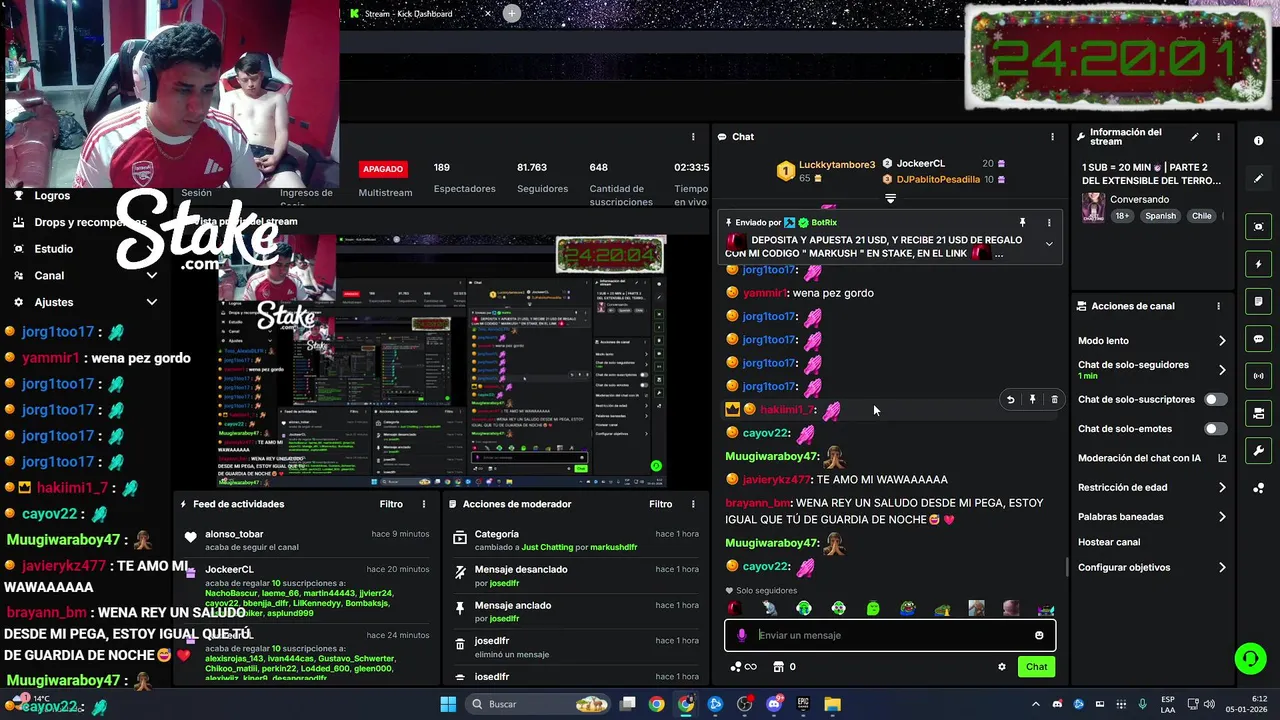Delete the hovered hakiimi1_7 chat message
This screenshot has width=1280, height=720.
tap(1054, 400)
